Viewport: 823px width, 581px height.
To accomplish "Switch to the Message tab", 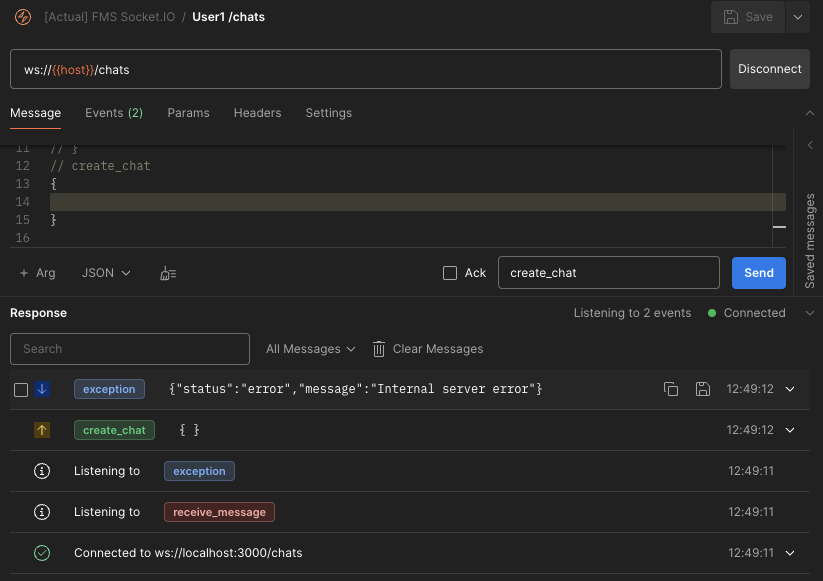I will click(x=36, y=113).
